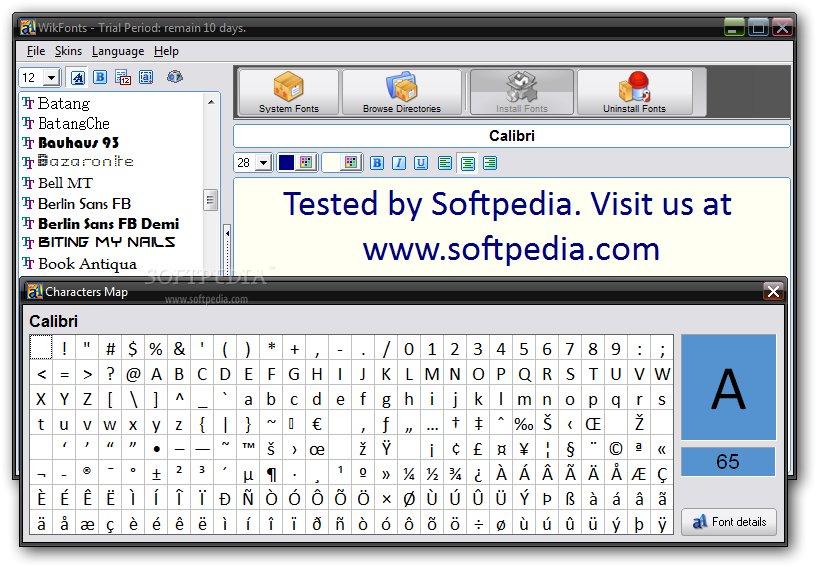Image resolution: width=817 pixels, height=567 pixels.
Task: Click Browse Directories button
Action: coord(402,92)
